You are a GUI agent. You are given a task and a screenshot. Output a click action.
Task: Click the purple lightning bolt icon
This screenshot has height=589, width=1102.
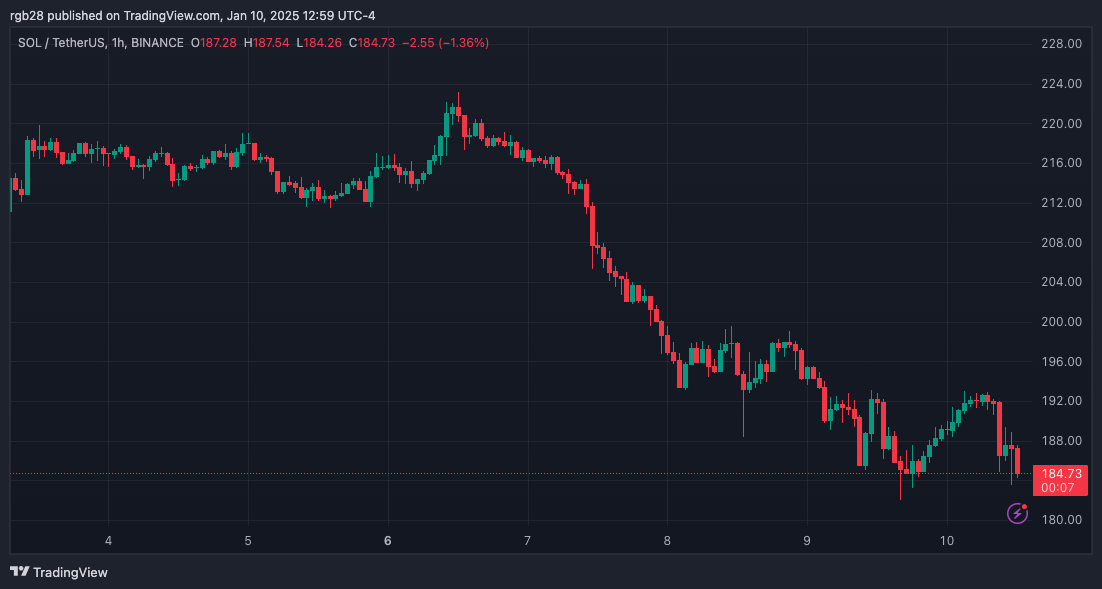[1017, 513]
